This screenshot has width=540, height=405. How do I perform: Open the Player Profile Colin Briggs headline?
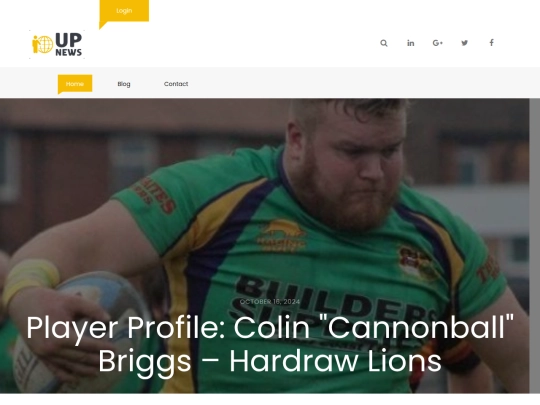coord(270,344)
